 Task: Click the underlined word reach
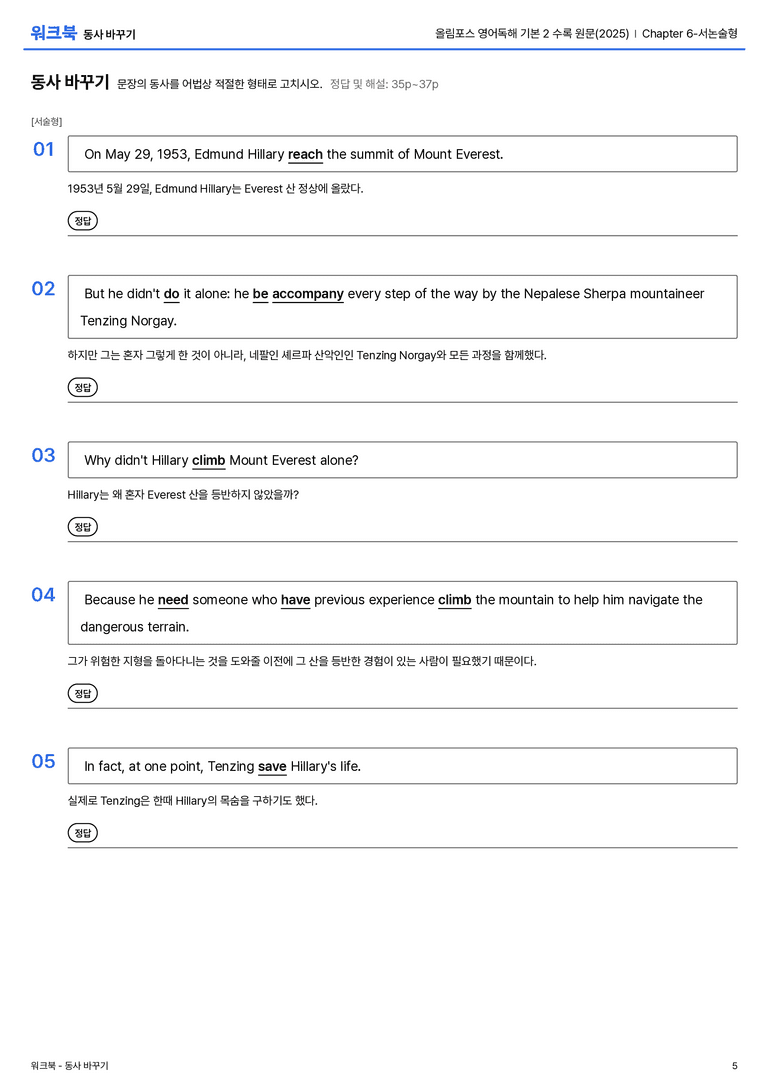[305, 155]
